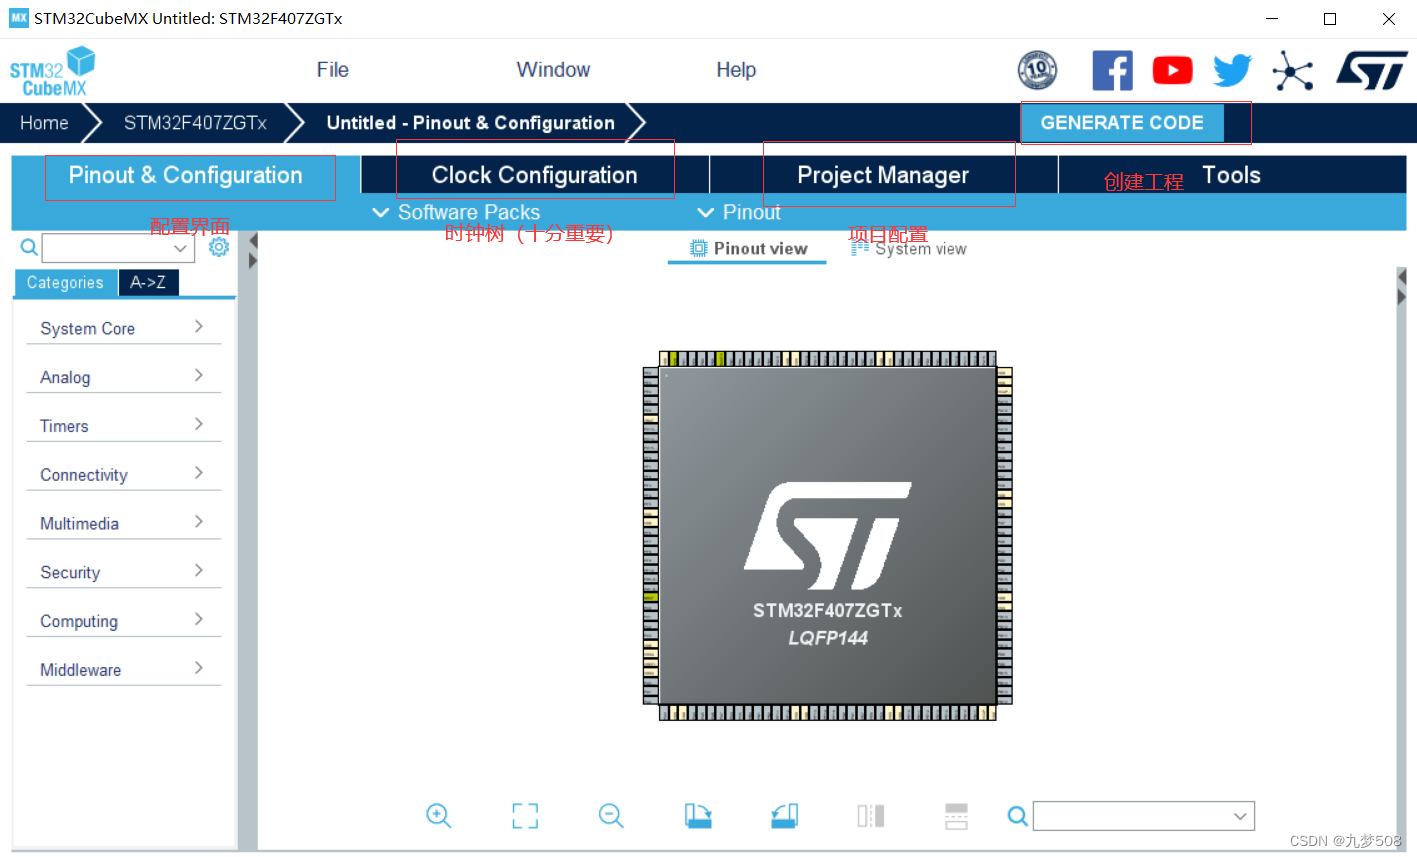Screen dimensions: 1417x857
Task: Open the Window menu
Action: click(x=553, y=70)
